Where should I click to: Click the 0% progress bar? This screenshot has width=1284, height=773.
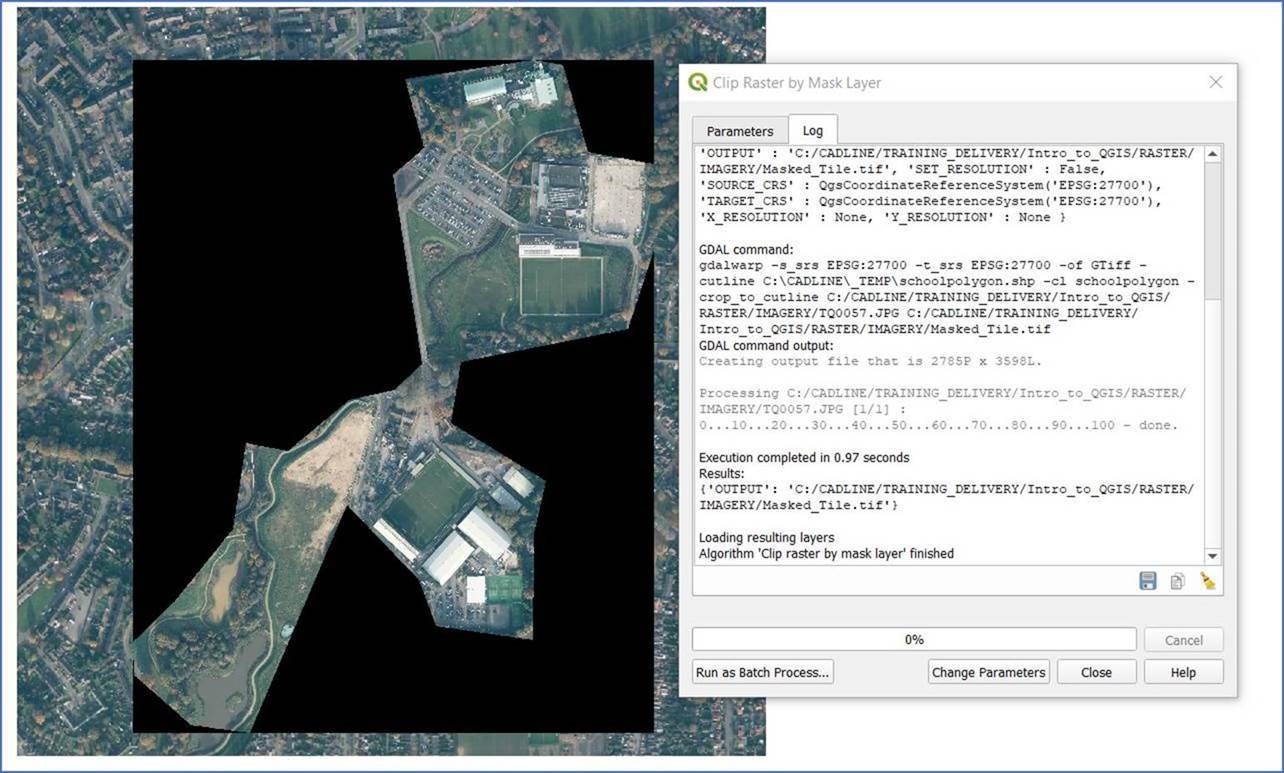(x=915, y=639)
